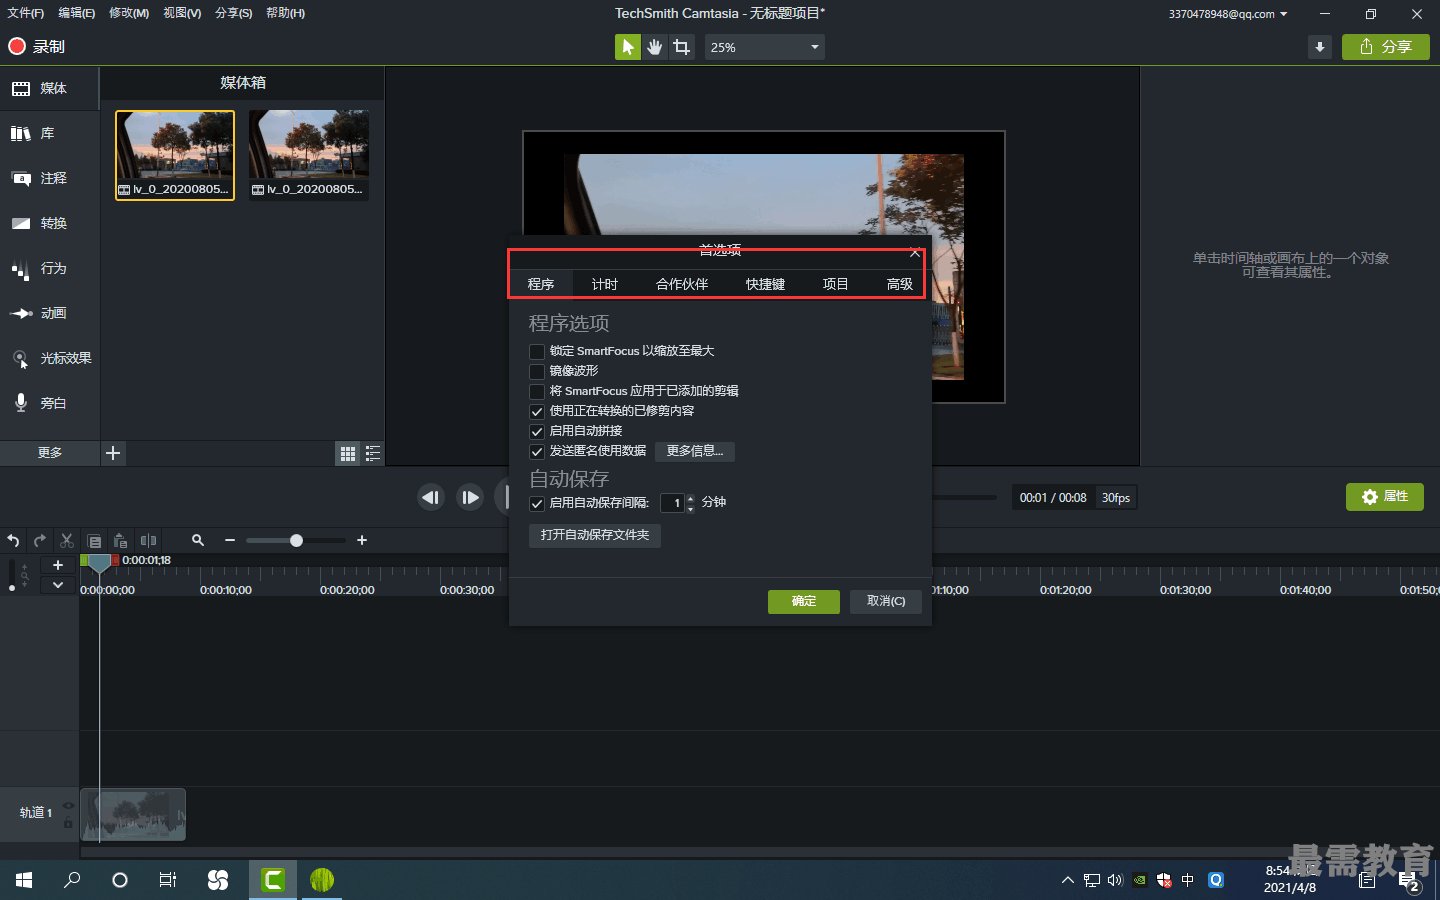Open the 旁白 Voice Narration panel
1440x900 pixels.
pos(49,403)
